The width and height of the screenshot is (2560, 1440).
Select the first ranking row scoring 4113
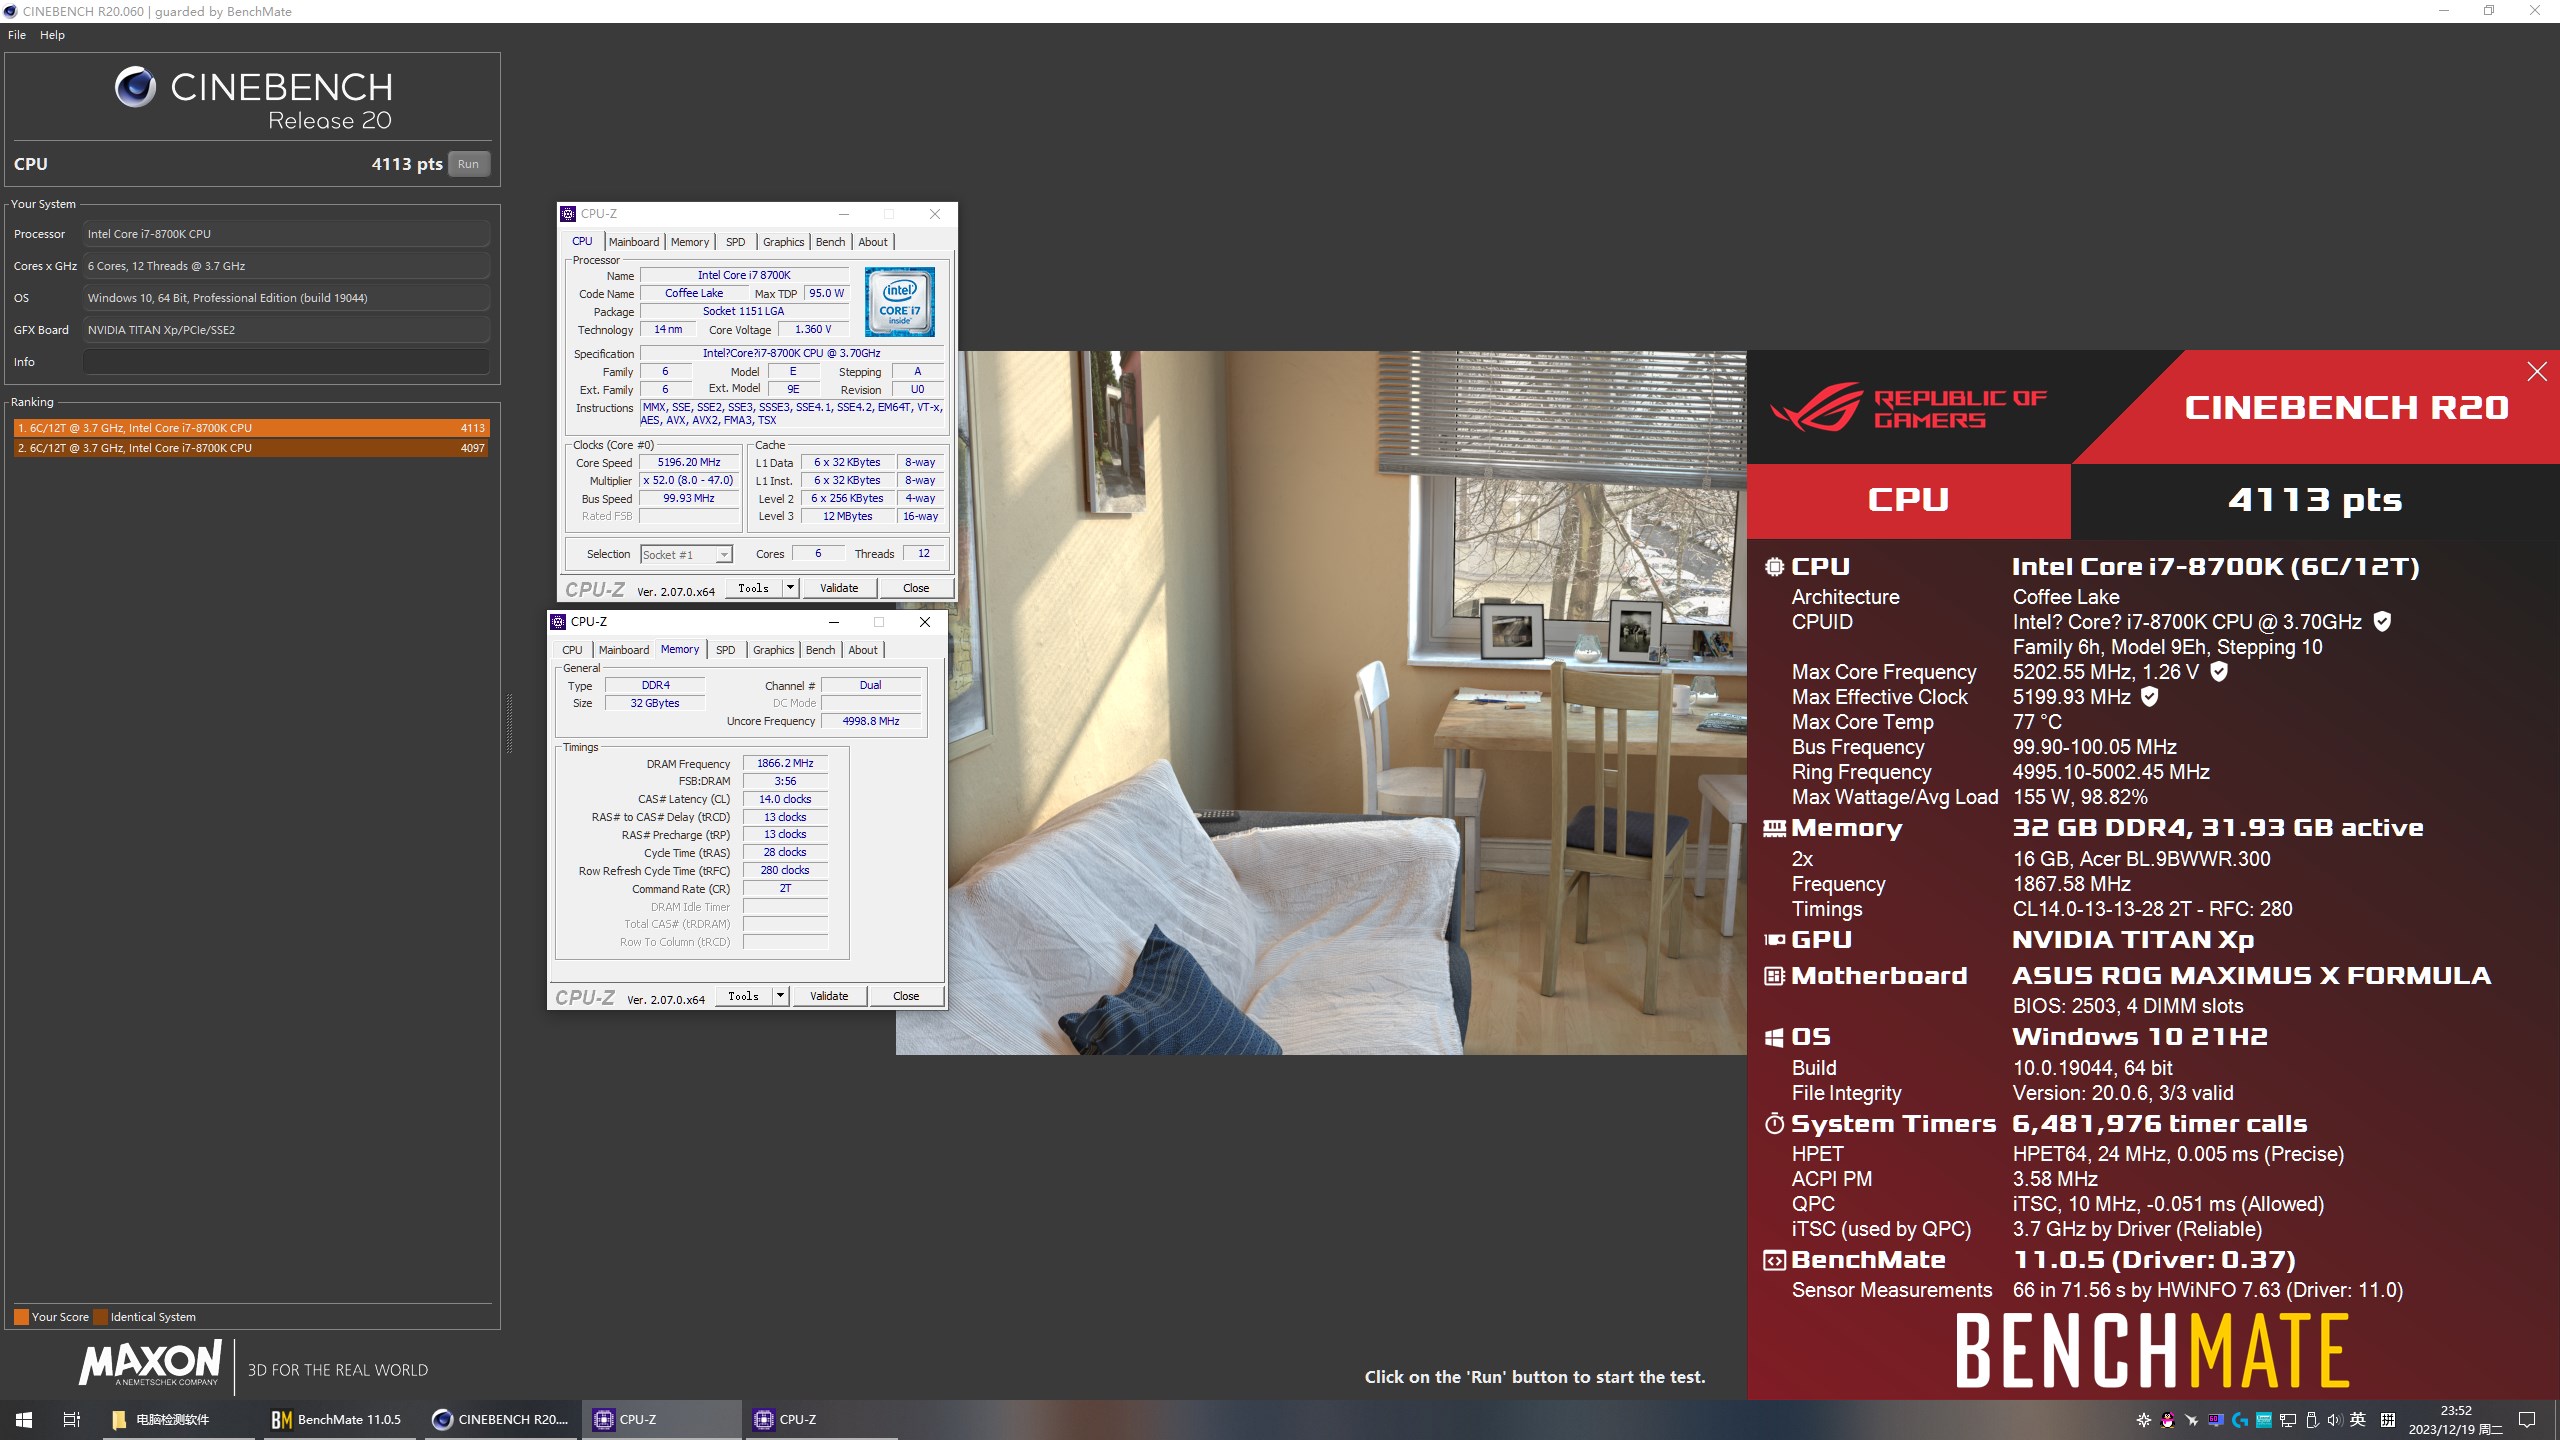pyautogui.click(x=251, y=428)
